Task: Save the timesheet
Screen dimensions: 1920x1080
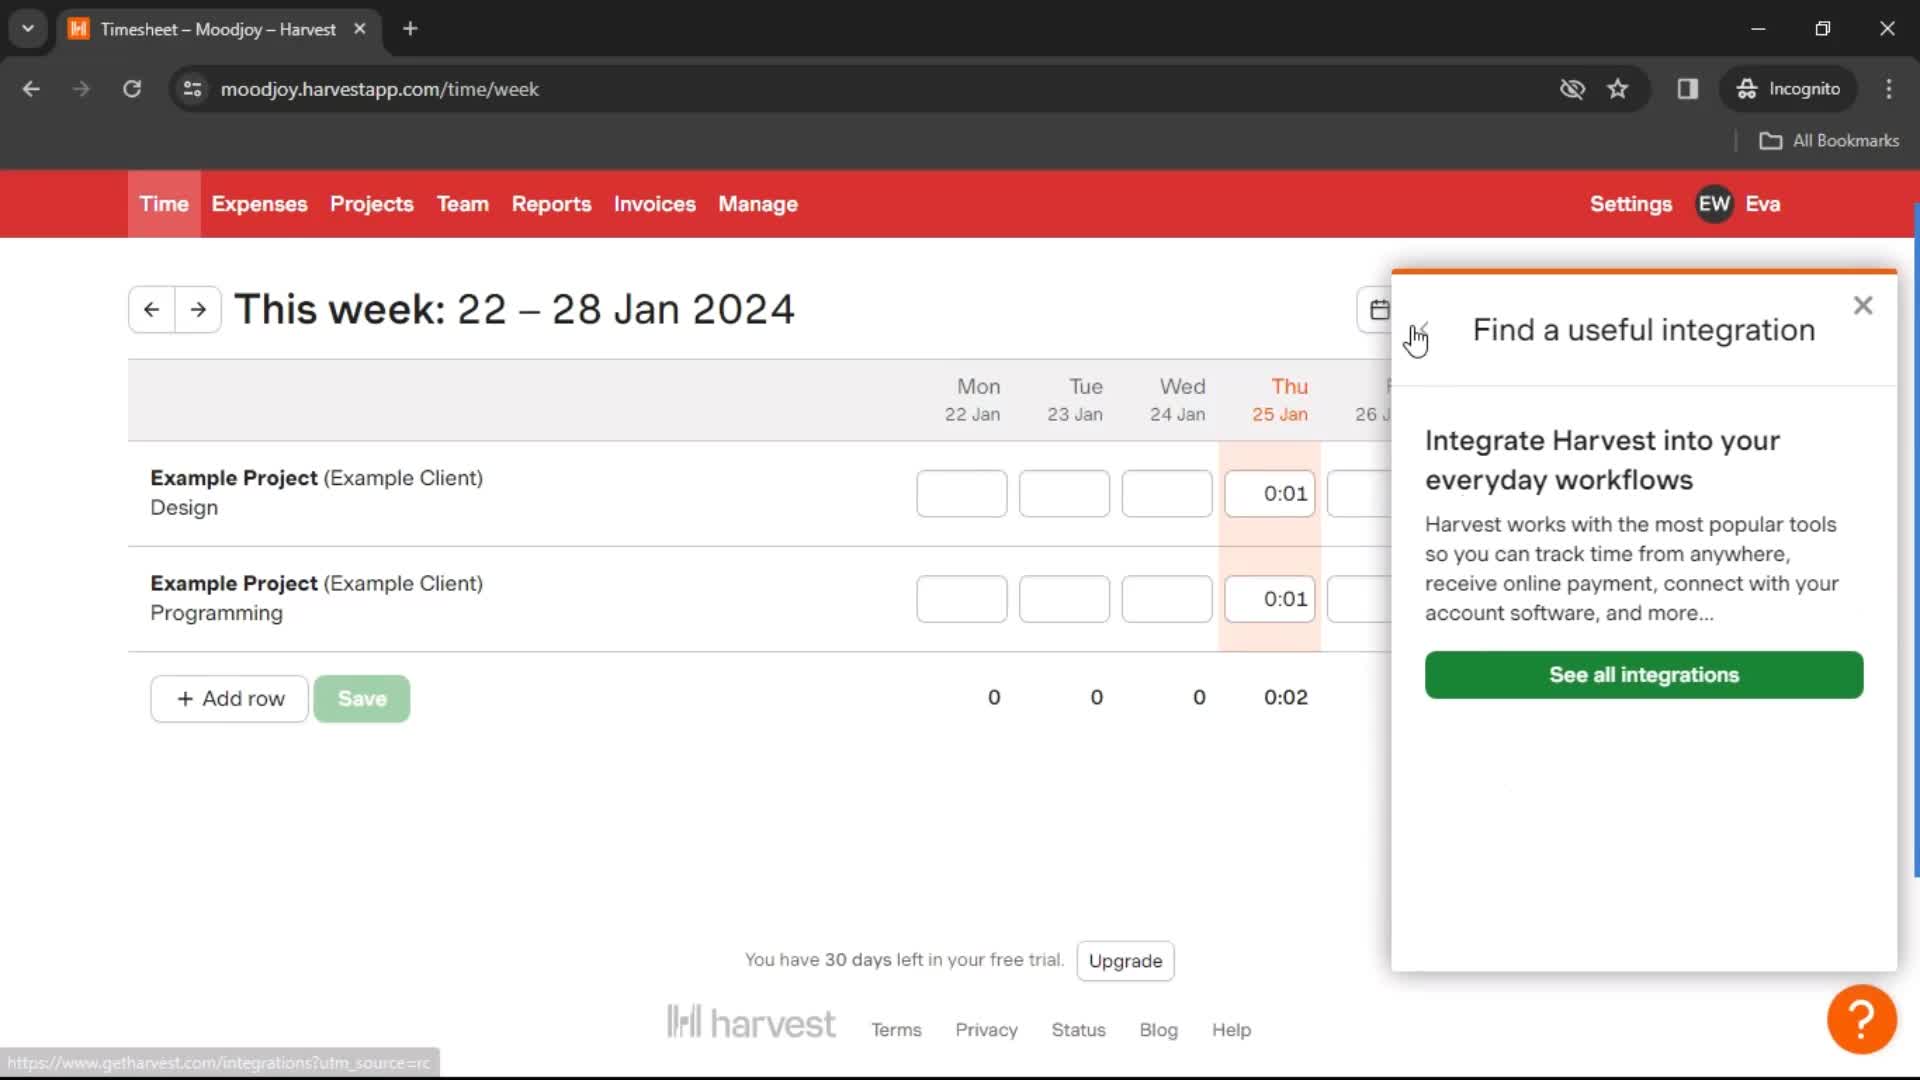Action: [362, 699]
